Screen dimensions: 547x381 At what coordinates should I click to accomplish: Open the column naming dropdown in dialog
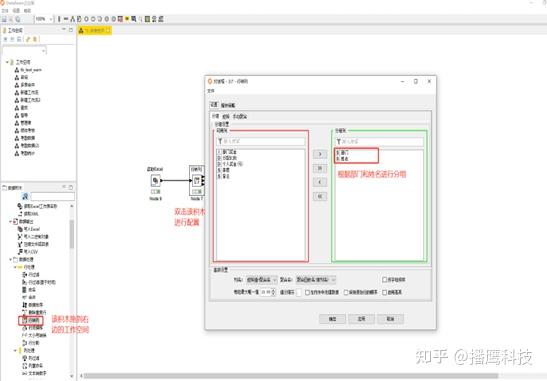(x=262, y=280)
